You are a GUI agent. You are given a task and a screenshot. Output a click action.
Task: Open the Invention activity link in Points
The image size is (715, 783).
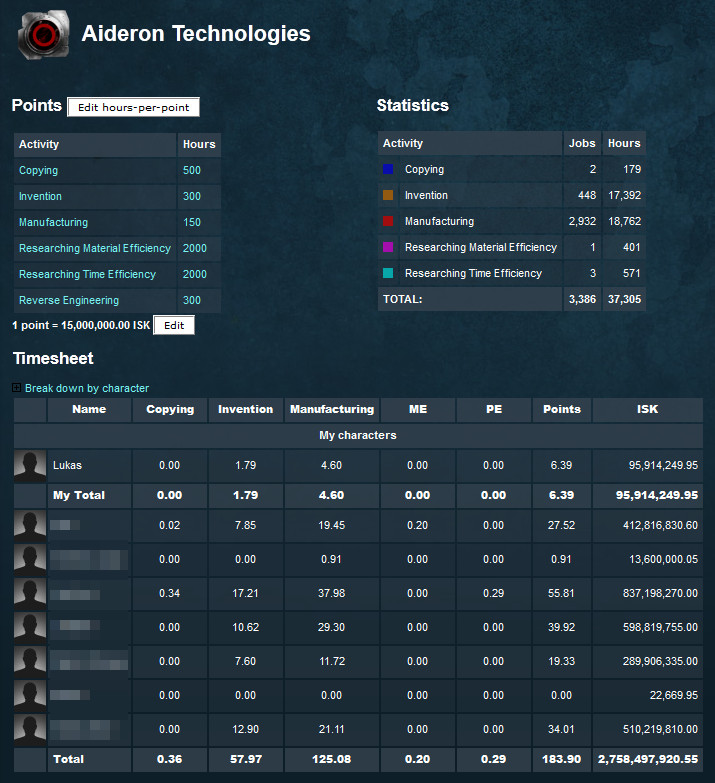point(40,196)
